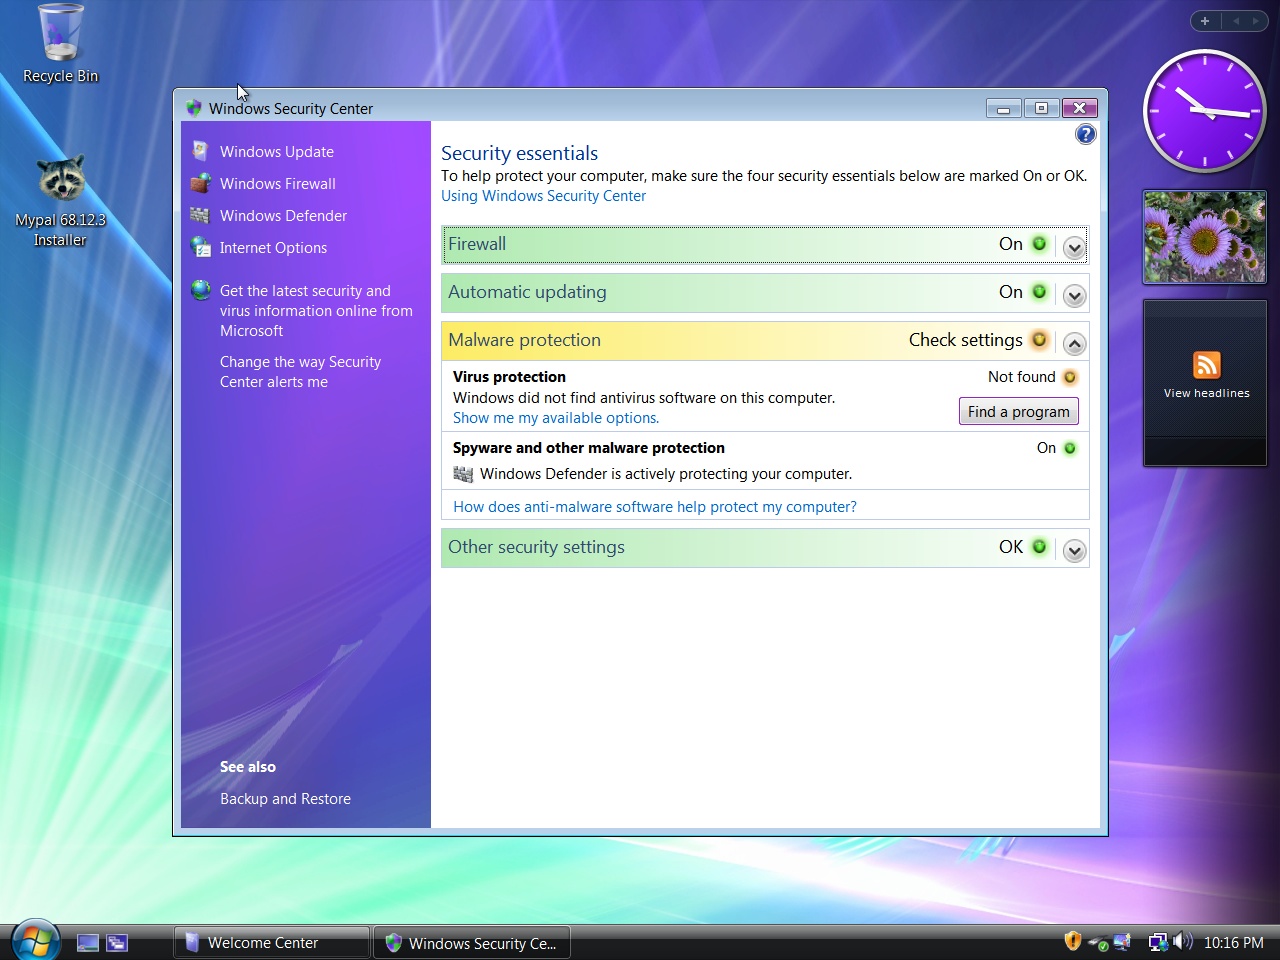This screenshot has width=1280, height=960.
Task: Collapse the Malware protection section
Action: 1074,343
